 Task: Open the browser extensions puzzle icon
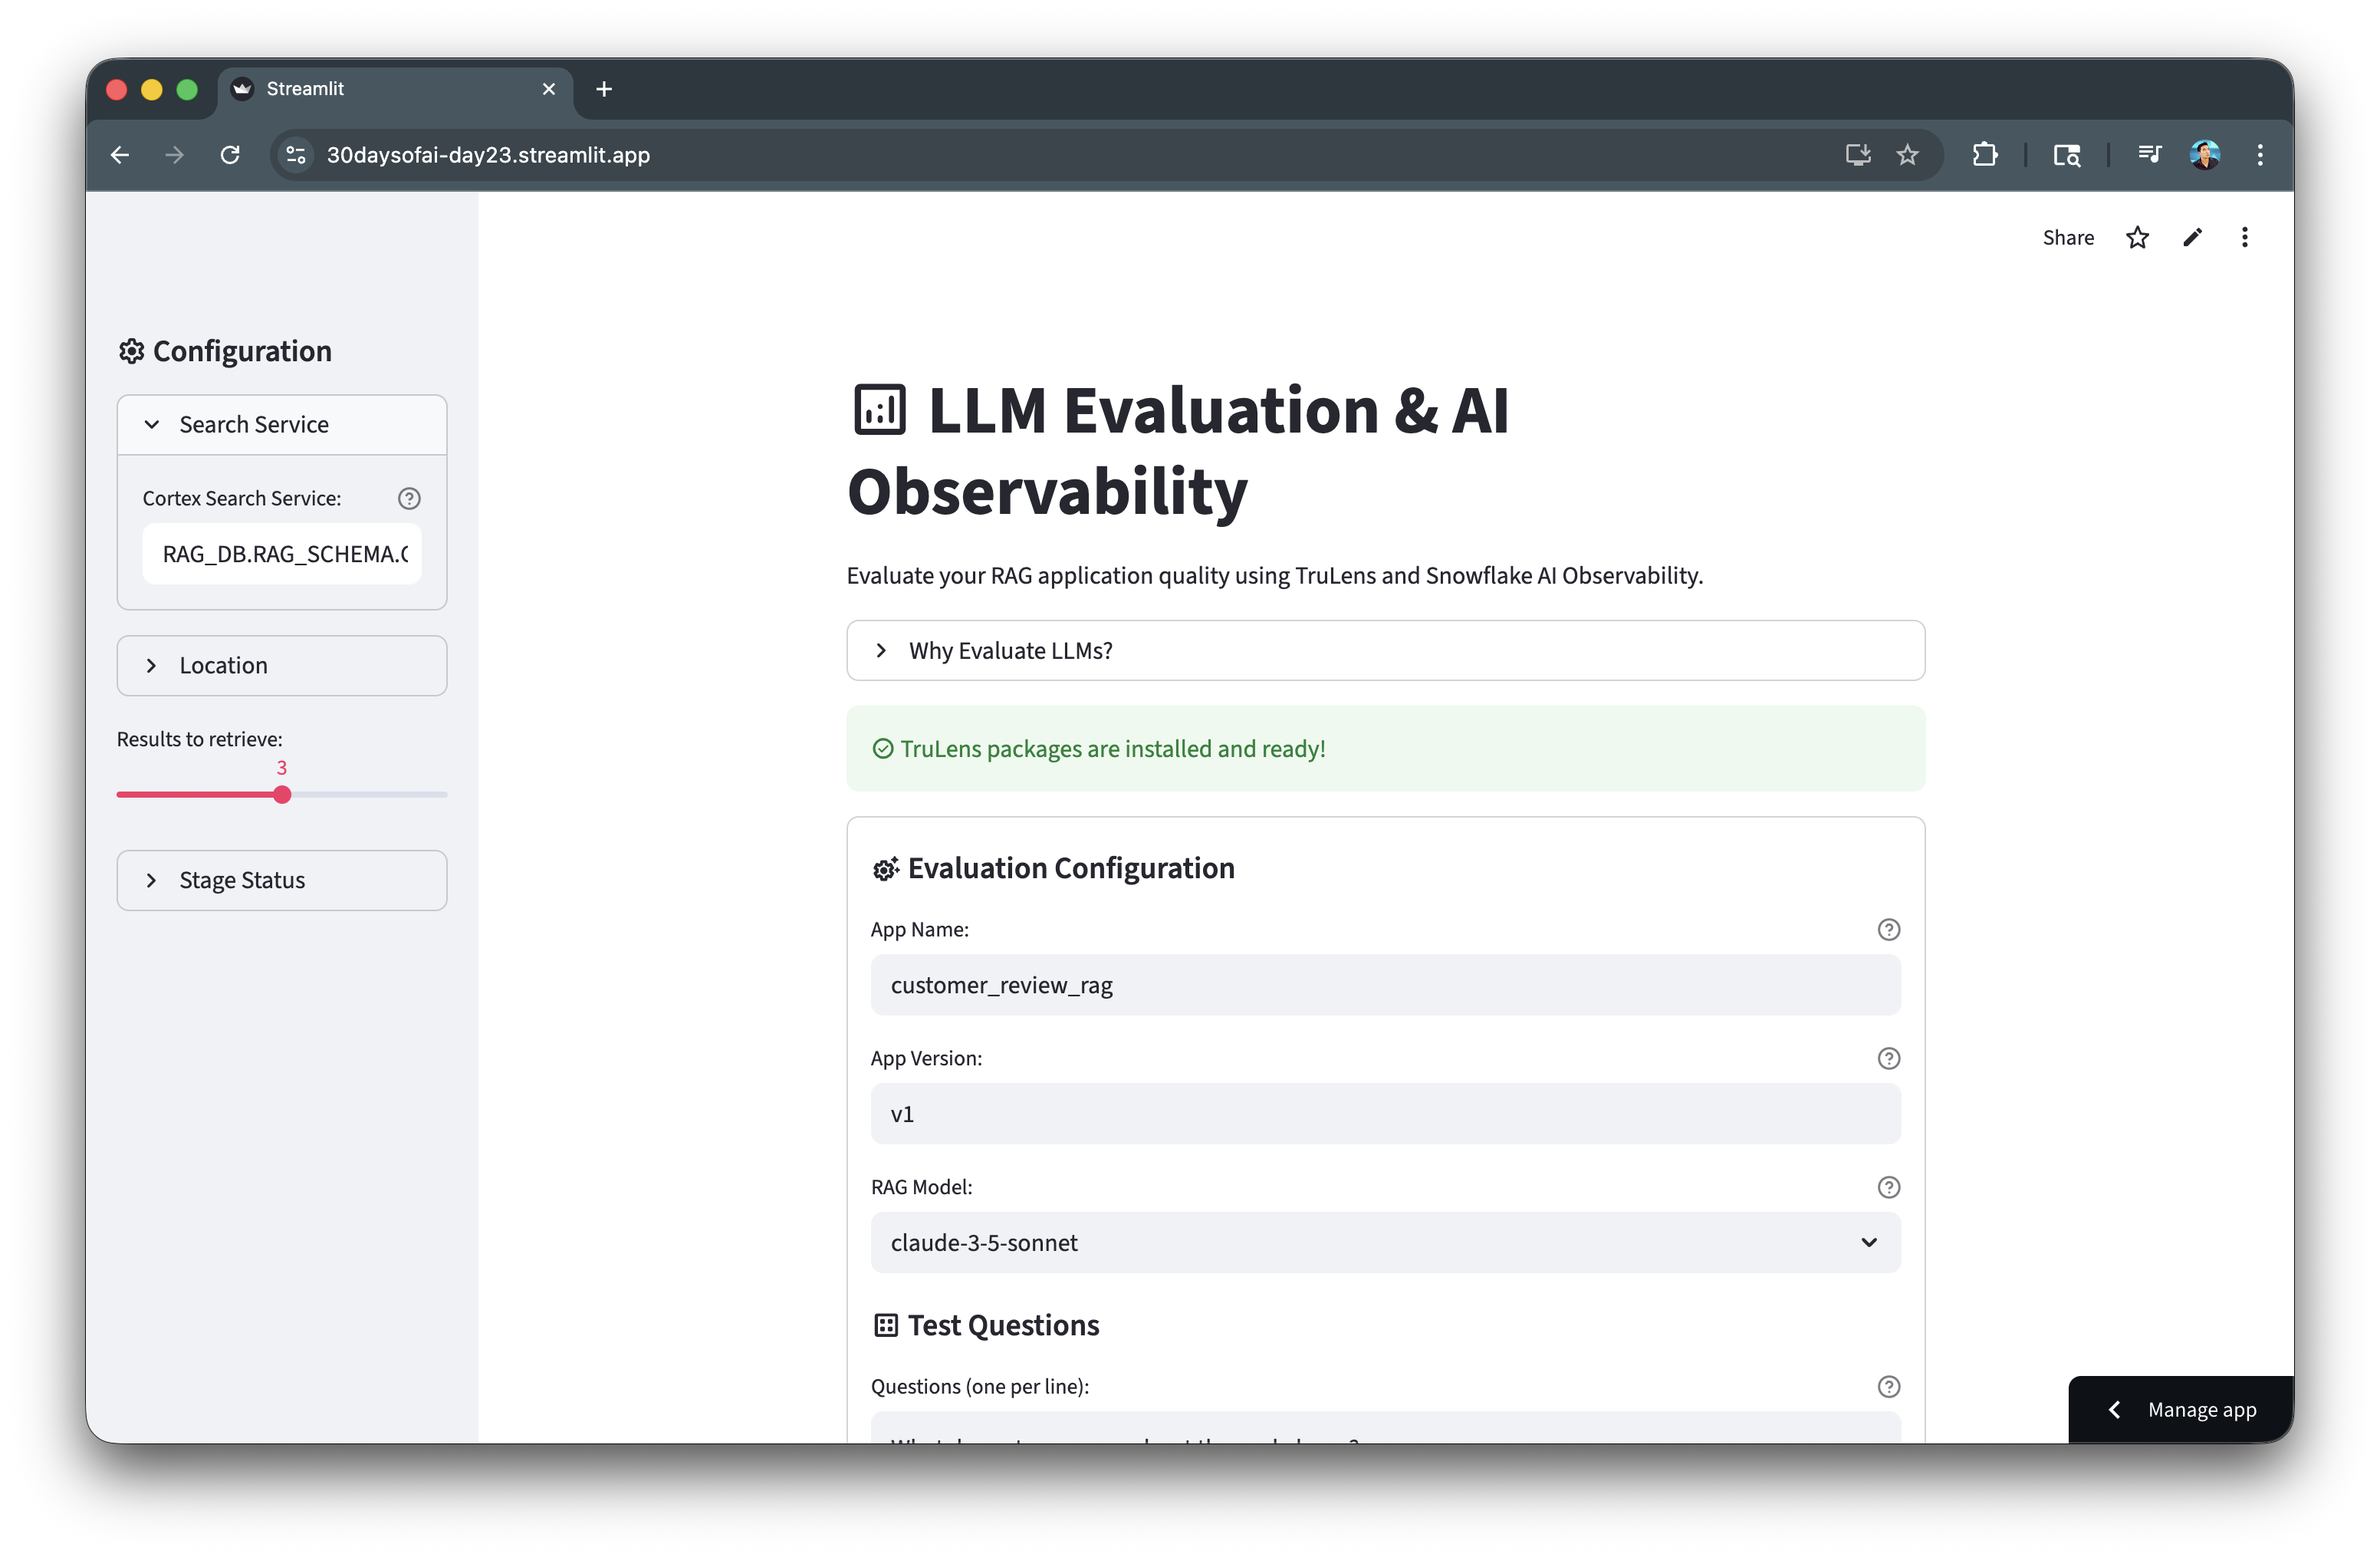1984,155
